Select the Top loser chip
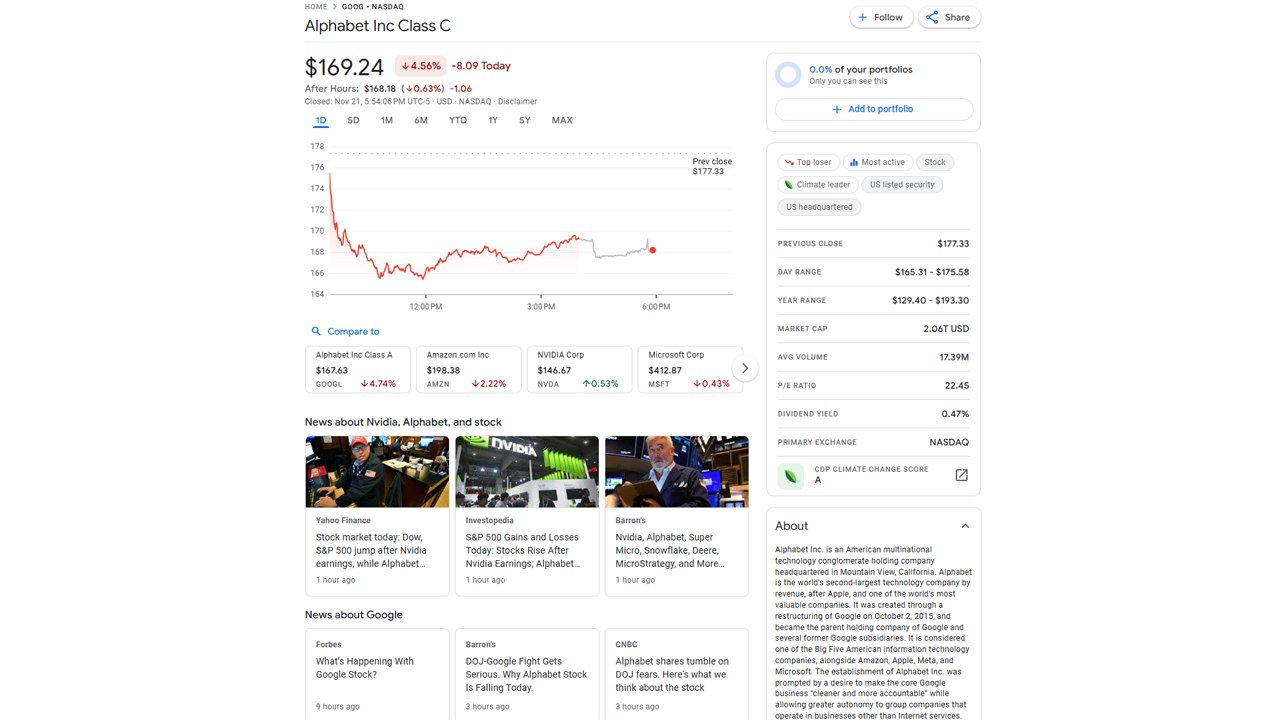 [807, 162]
